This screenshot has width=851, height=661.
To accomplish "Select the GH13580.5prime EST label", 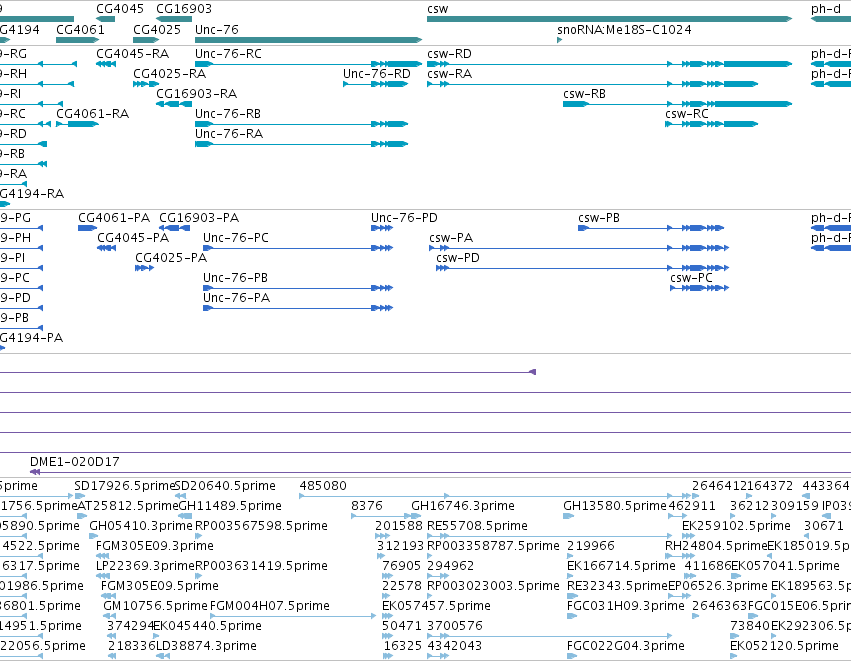I will (x=615, y=506).
